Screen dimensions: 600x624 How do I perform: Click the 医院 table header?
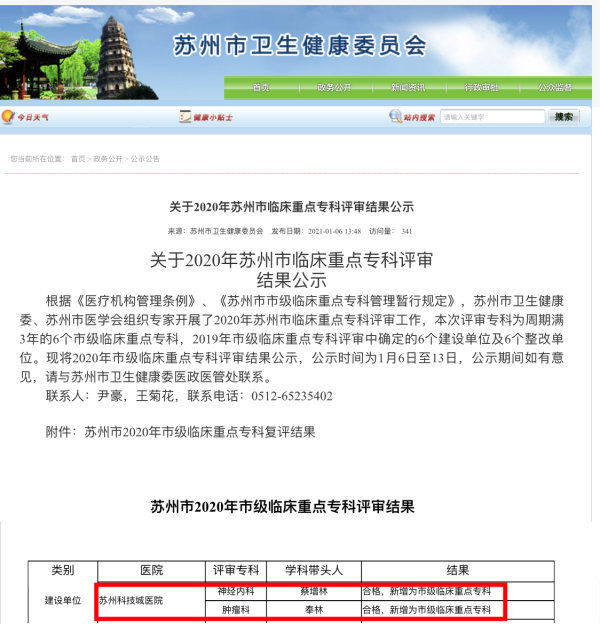151,571
